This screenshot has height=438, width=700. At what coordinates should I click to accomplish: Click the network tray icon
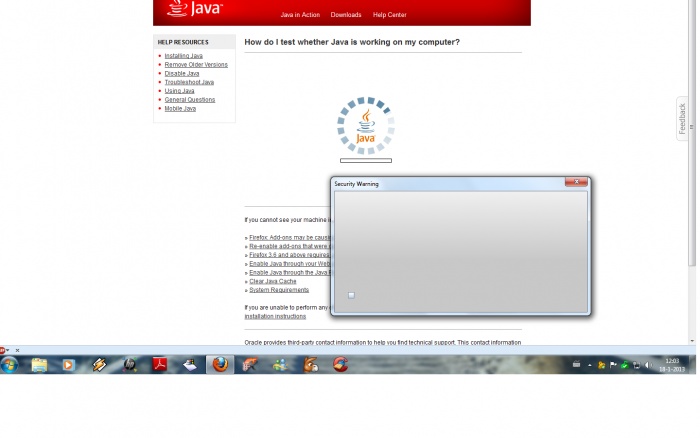[637, 365]
